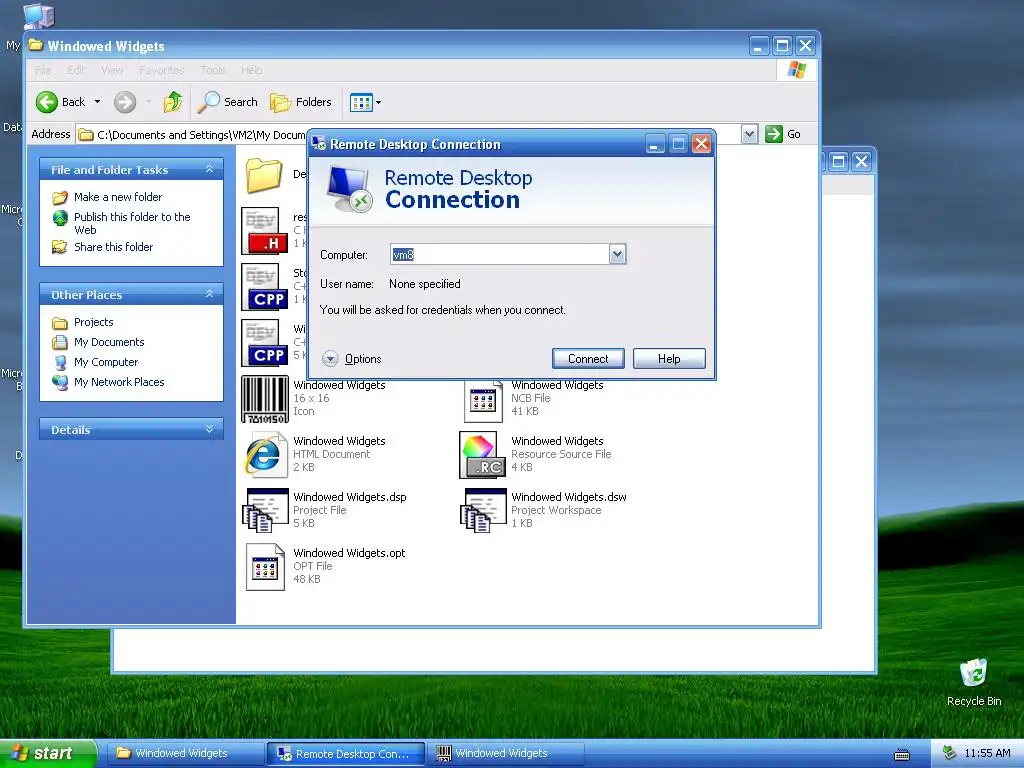The height and width of the screenshot is (768, 1024).
Task: Collapse the File and Folder Tasks panel
Action: tap(210, 169)
